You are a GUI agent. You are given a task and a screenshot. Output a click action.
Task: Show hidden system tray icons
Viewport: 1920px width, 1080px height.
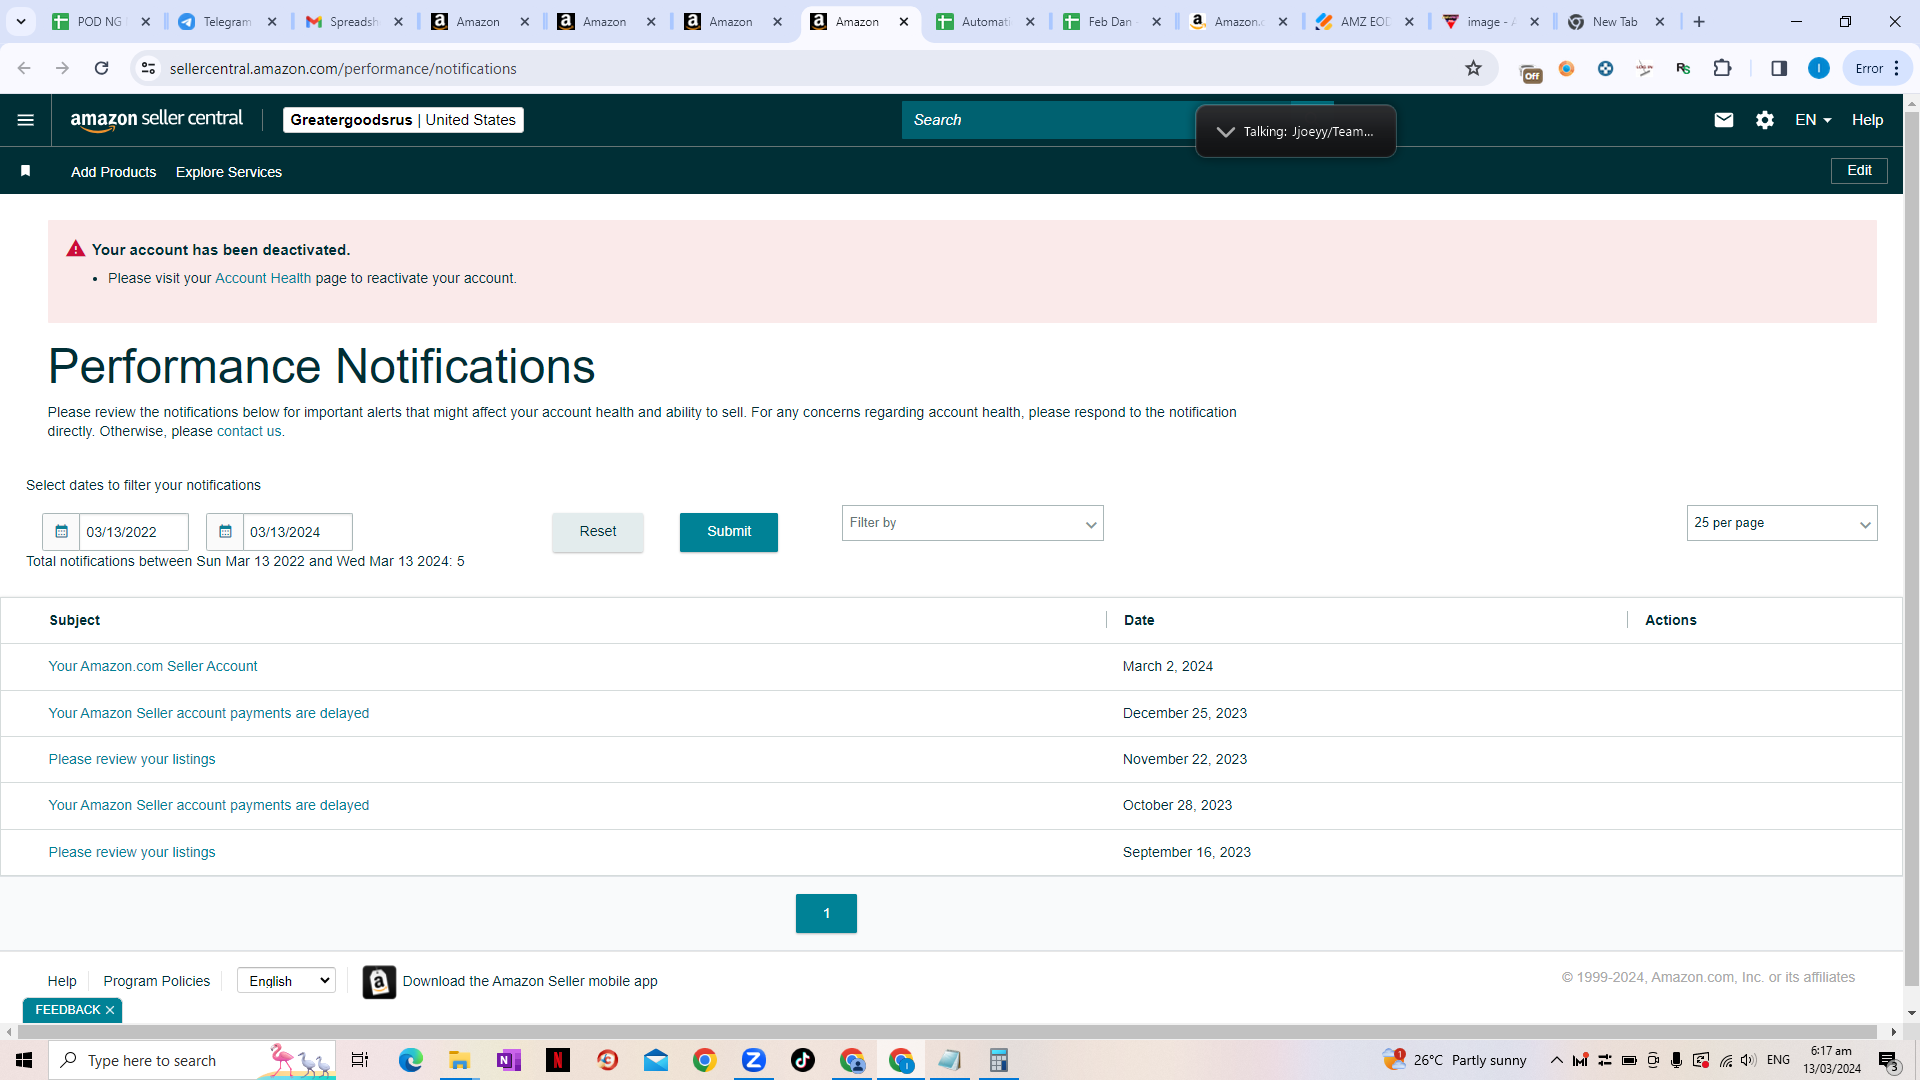click(1556, 1060)
